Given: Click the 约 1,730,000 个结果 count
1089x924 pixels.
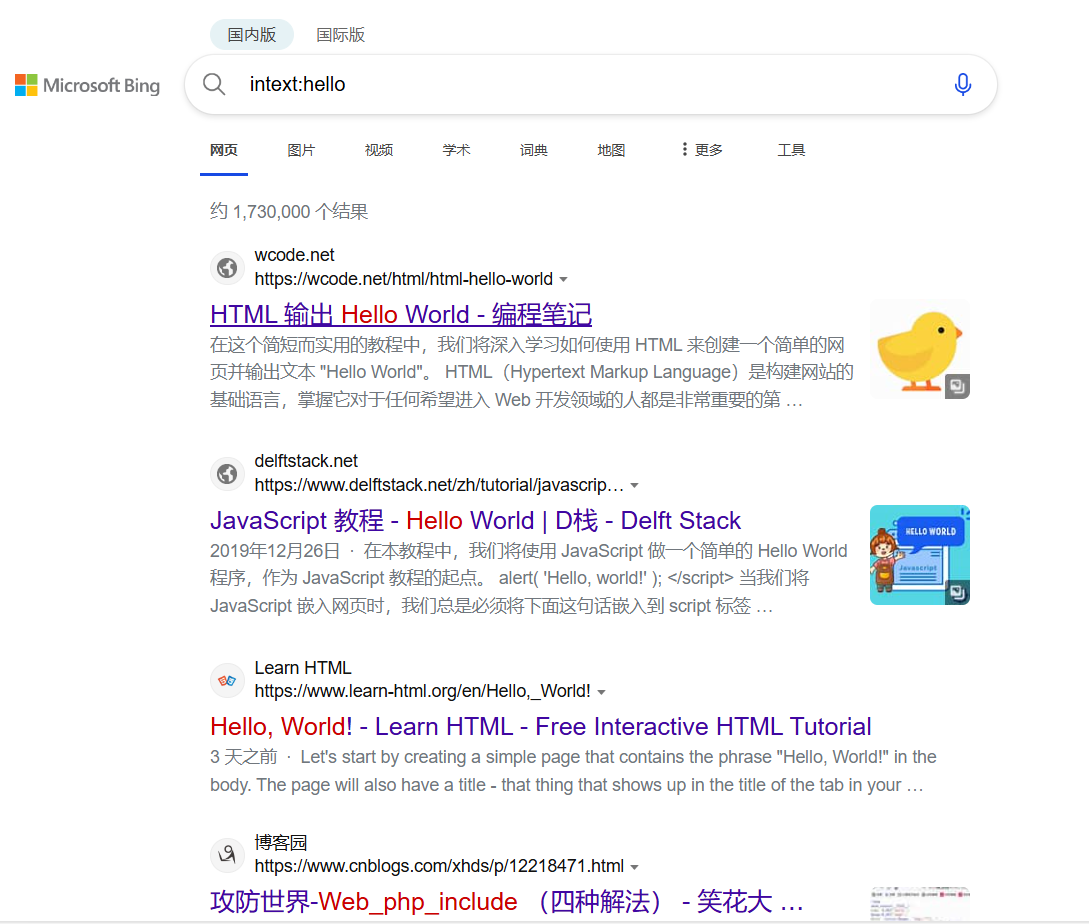Looking at the screenshot, I should pos(289,211).
